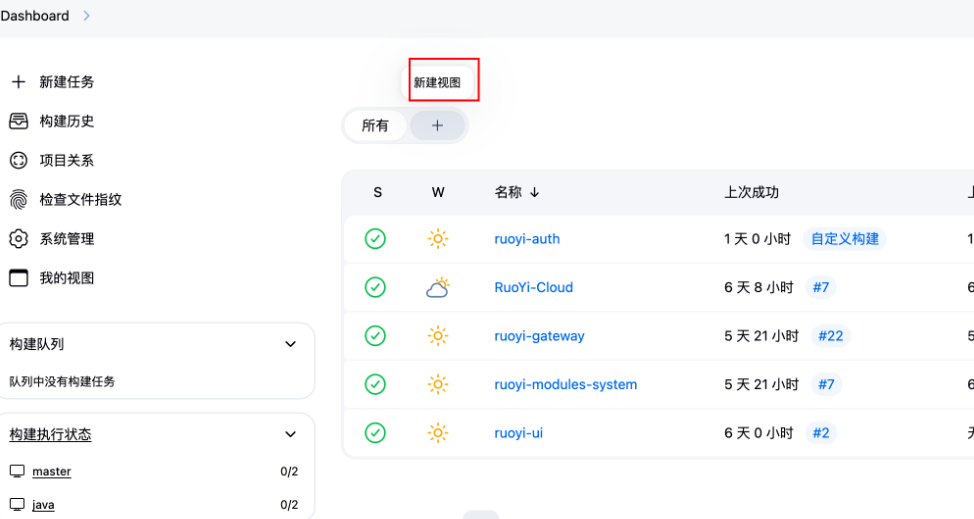
Task: Click sunny weather icon for ruoyi-gateway
Action: 437,336
